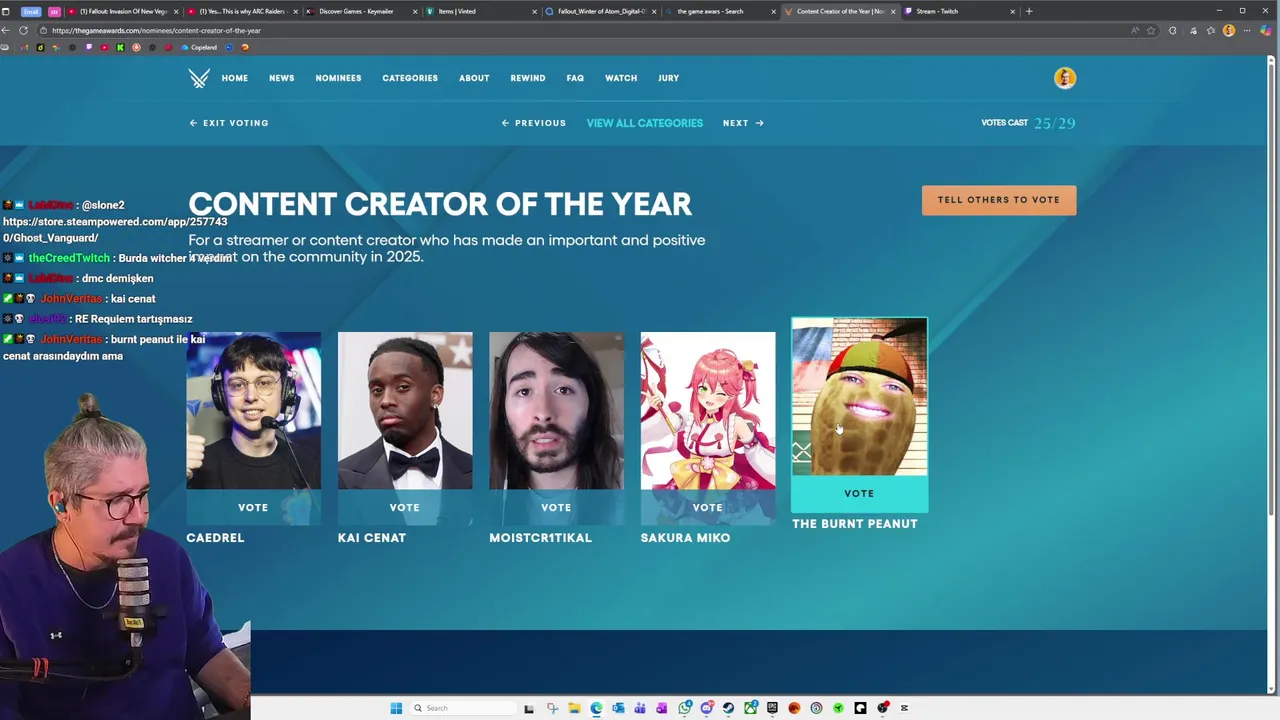Open the NEWS menu item
The height and width of the screenshot is (720, 1280).
282,78
